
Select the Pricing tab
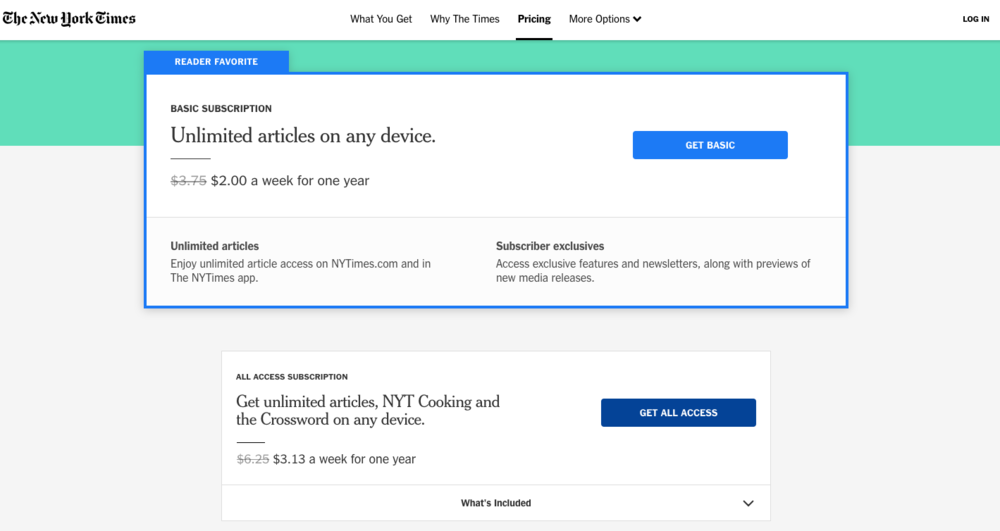pyautogui.click(x=534, y=19)
